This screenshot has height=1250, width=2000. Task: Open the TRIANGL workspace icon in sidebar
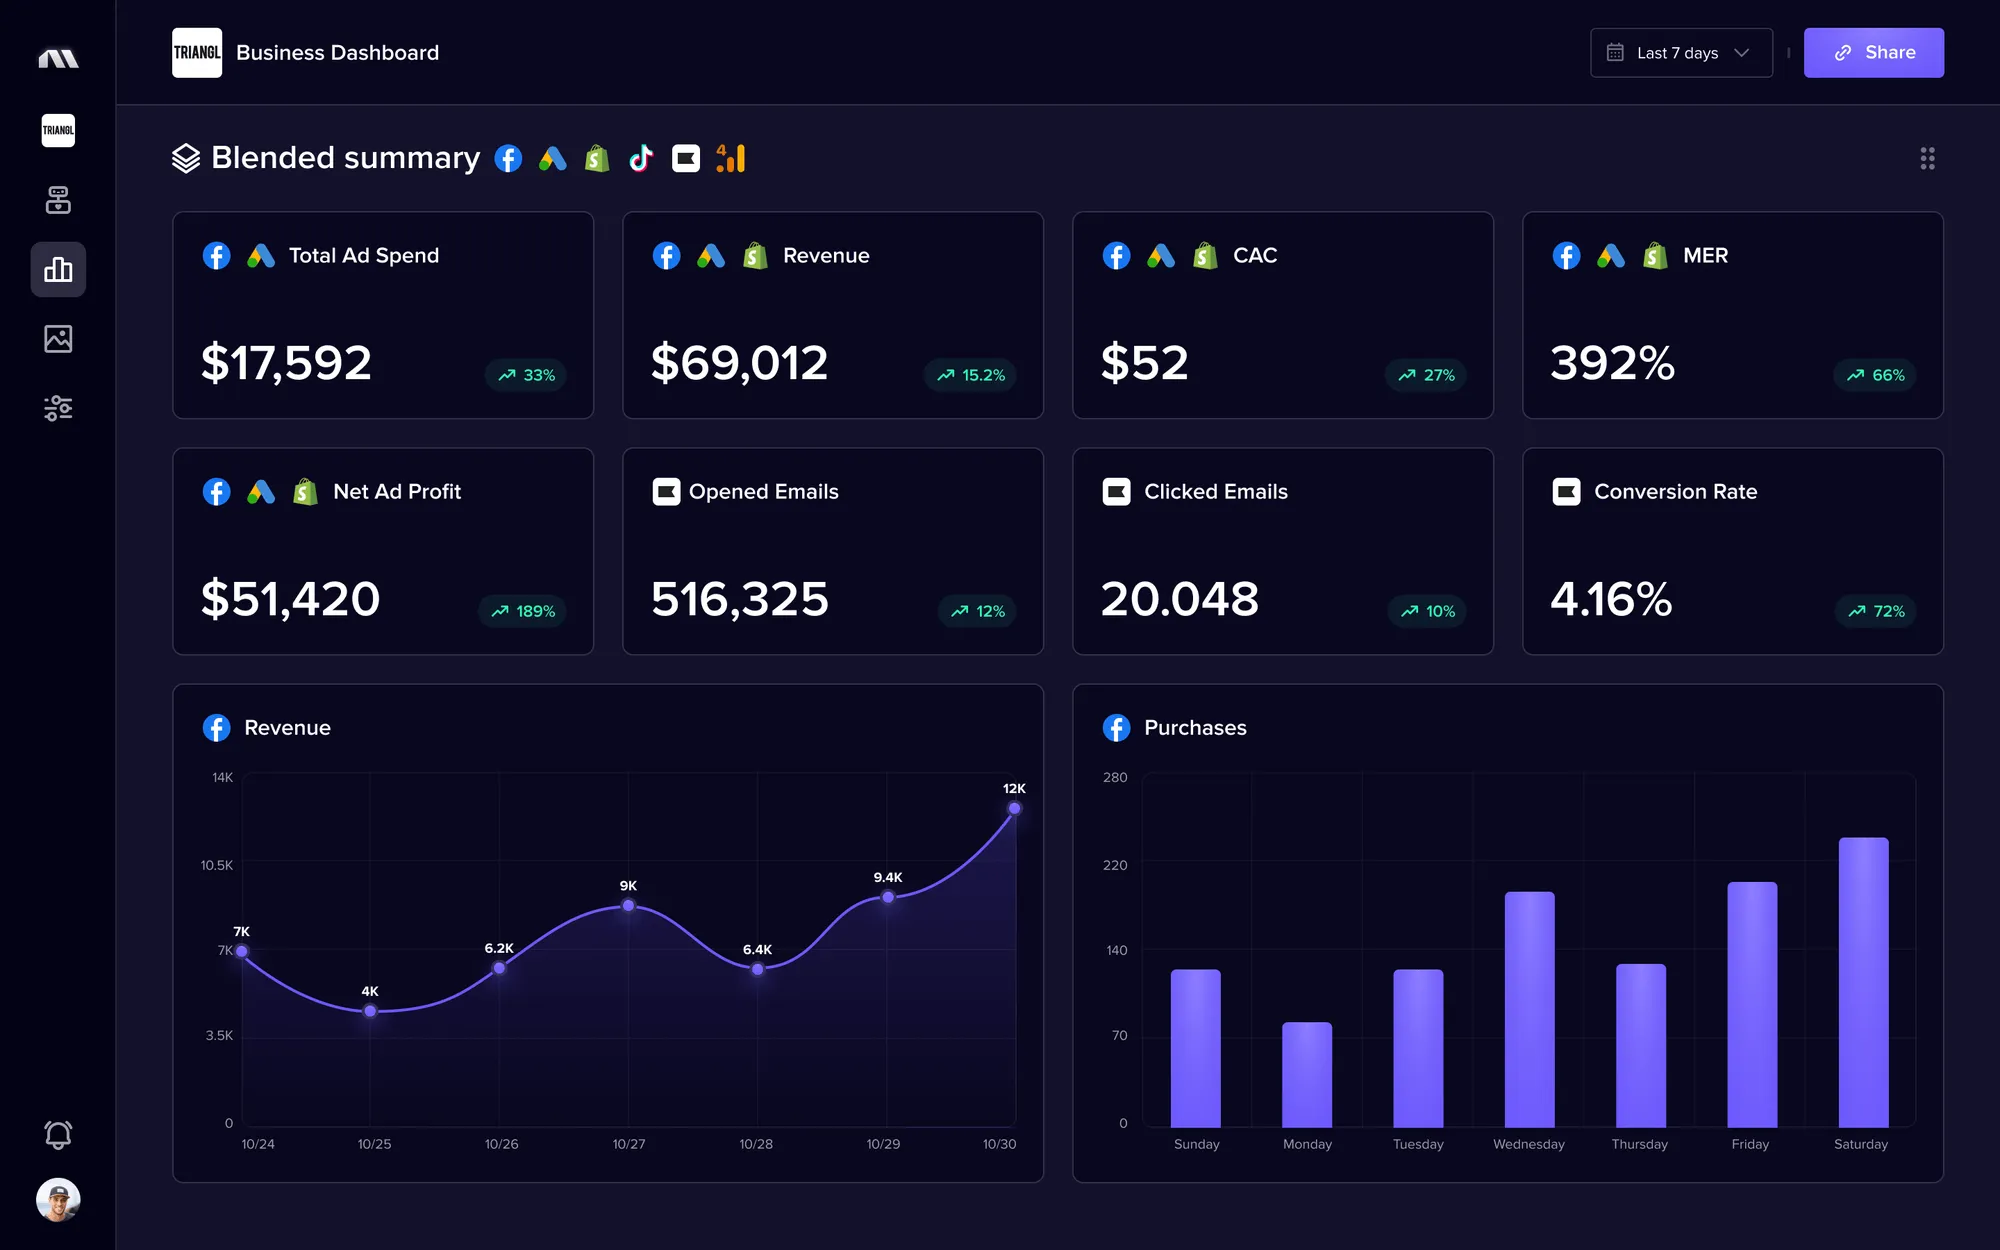[58, 130]
